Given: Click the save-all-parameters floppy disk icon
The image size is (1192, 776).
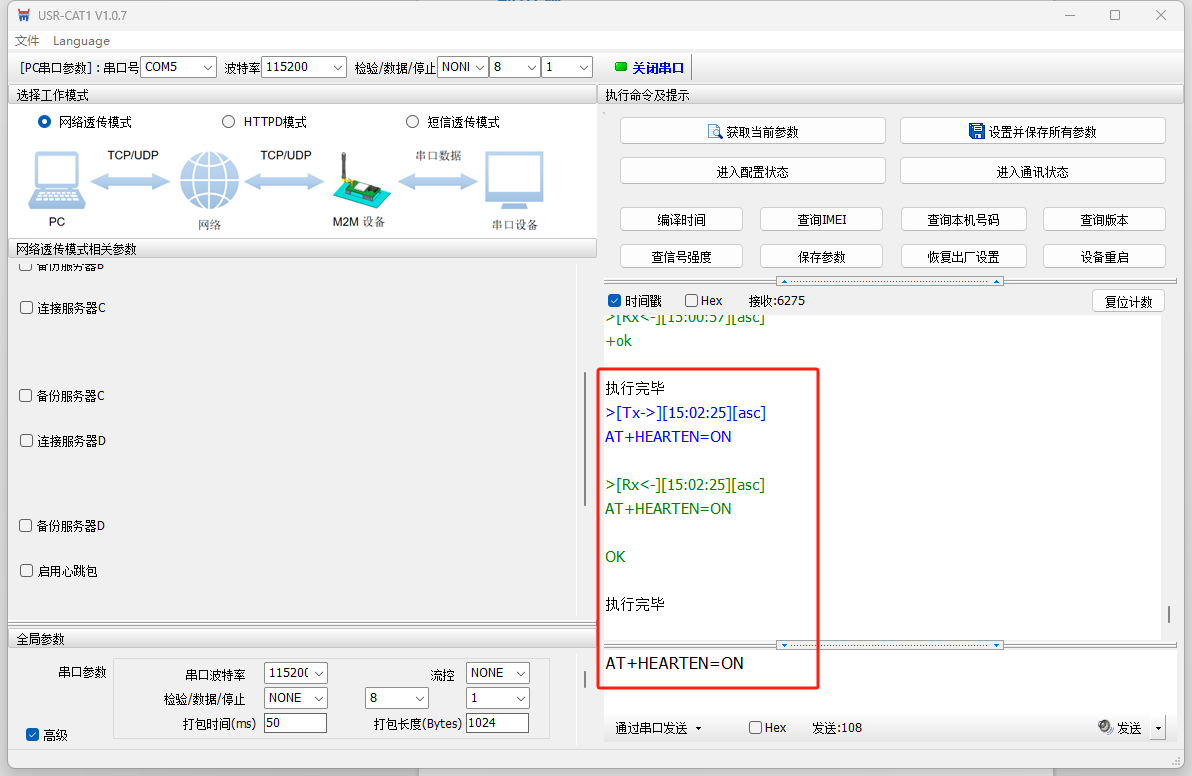Looking at the screenshot, I should point(977,131).
